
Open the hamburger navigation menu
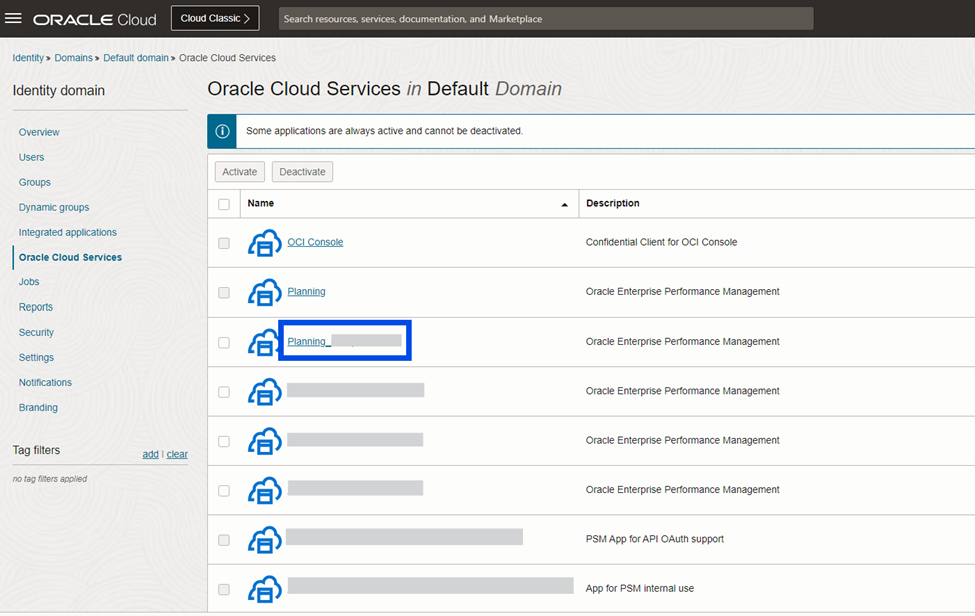pyautogui.click(x=14, y=18)
